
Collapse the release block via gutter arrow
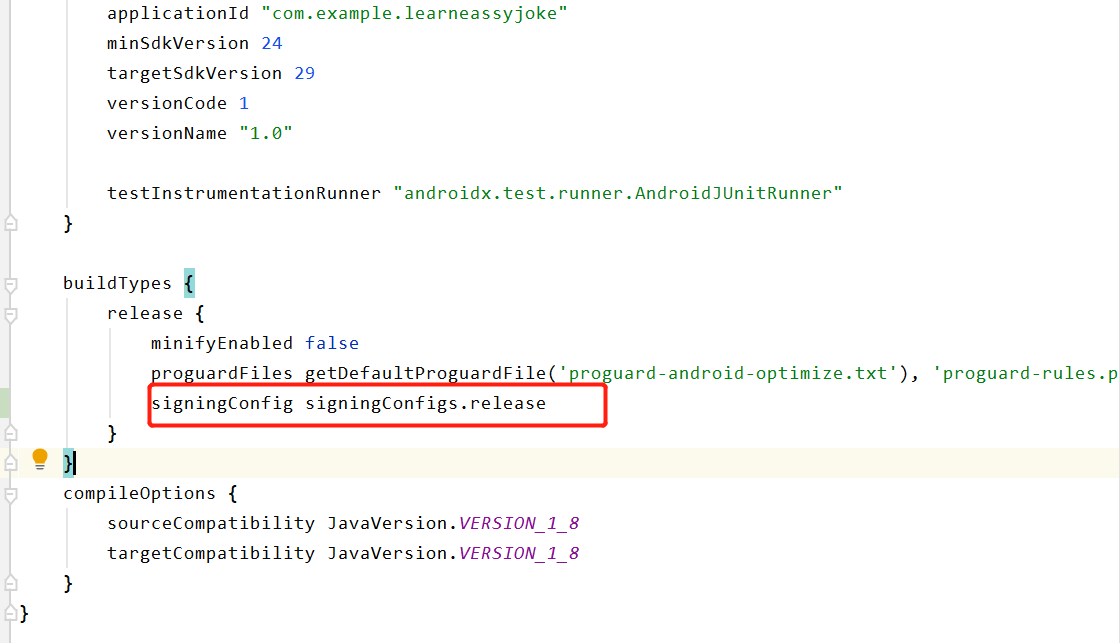11,313
